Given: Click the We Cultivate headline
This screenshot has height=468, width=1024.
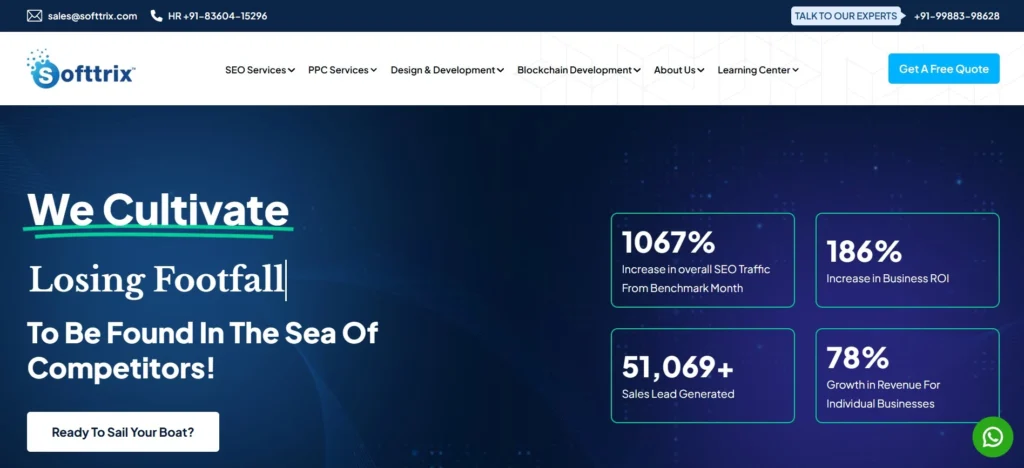Looking at the screenshot, I should coord(158,210).
